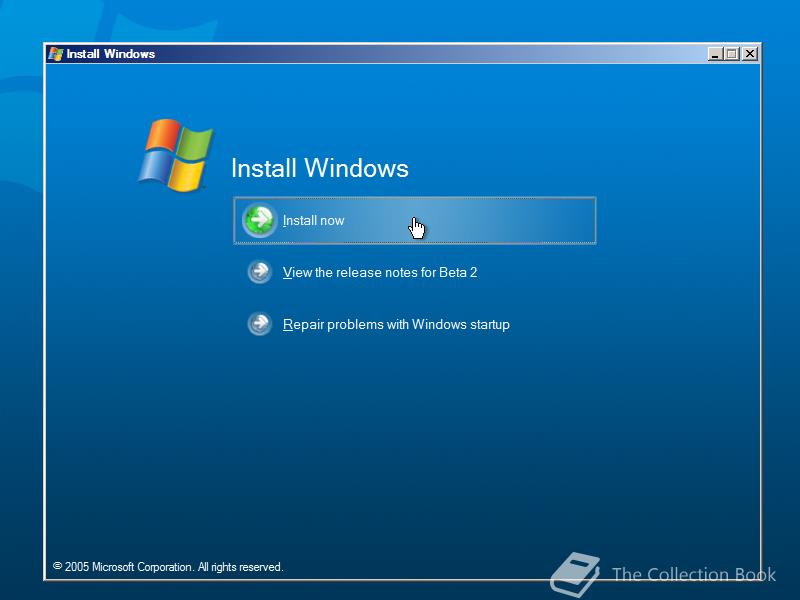
Task: Click the arrow icon beside release notes
Action: click(259, 272)
